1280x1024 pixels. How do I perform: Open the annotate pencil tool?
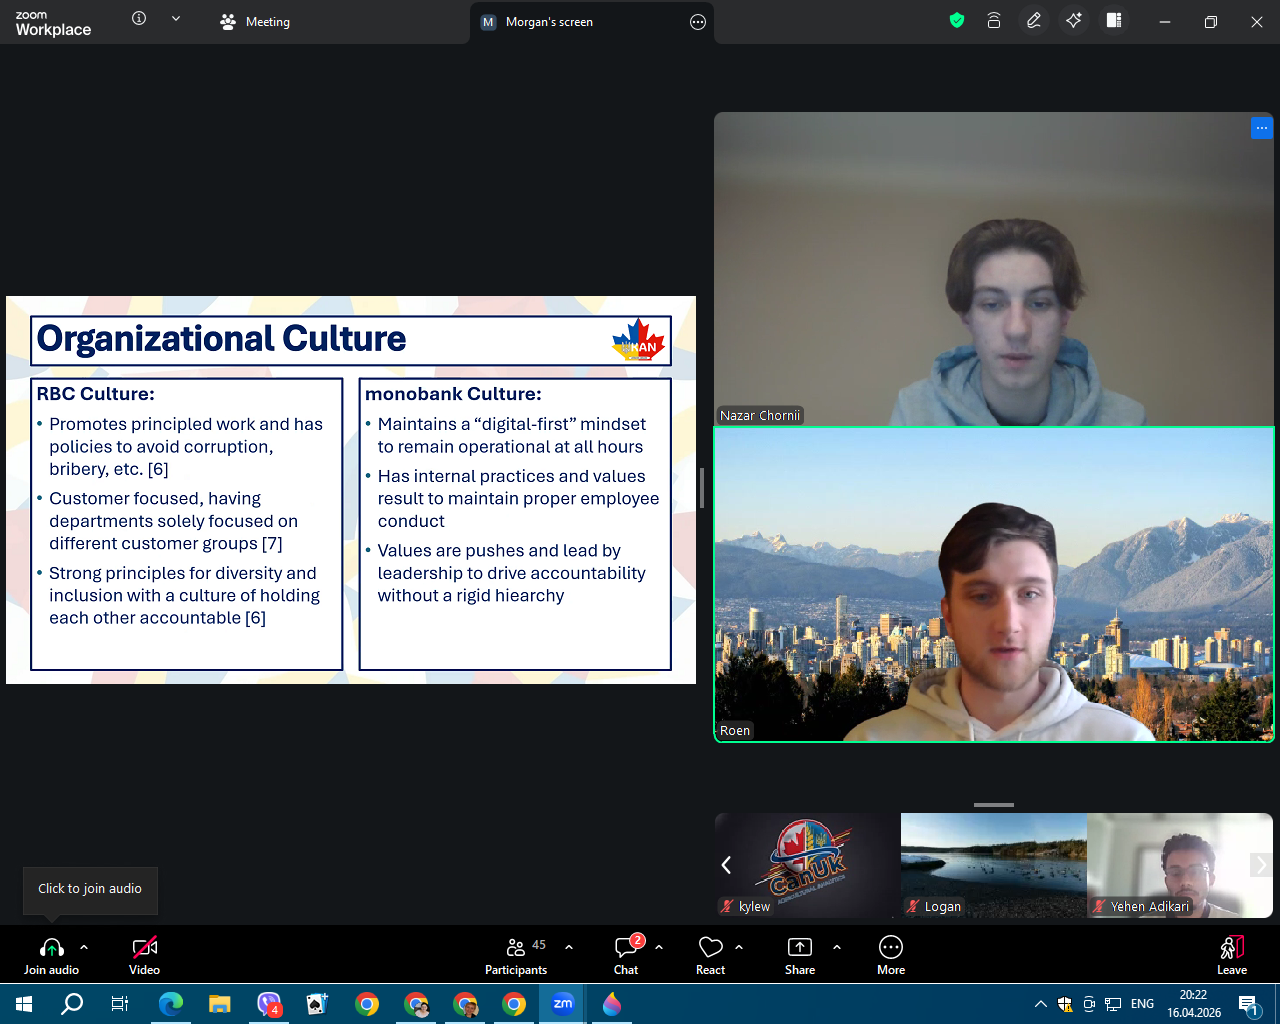(1034, 20)
